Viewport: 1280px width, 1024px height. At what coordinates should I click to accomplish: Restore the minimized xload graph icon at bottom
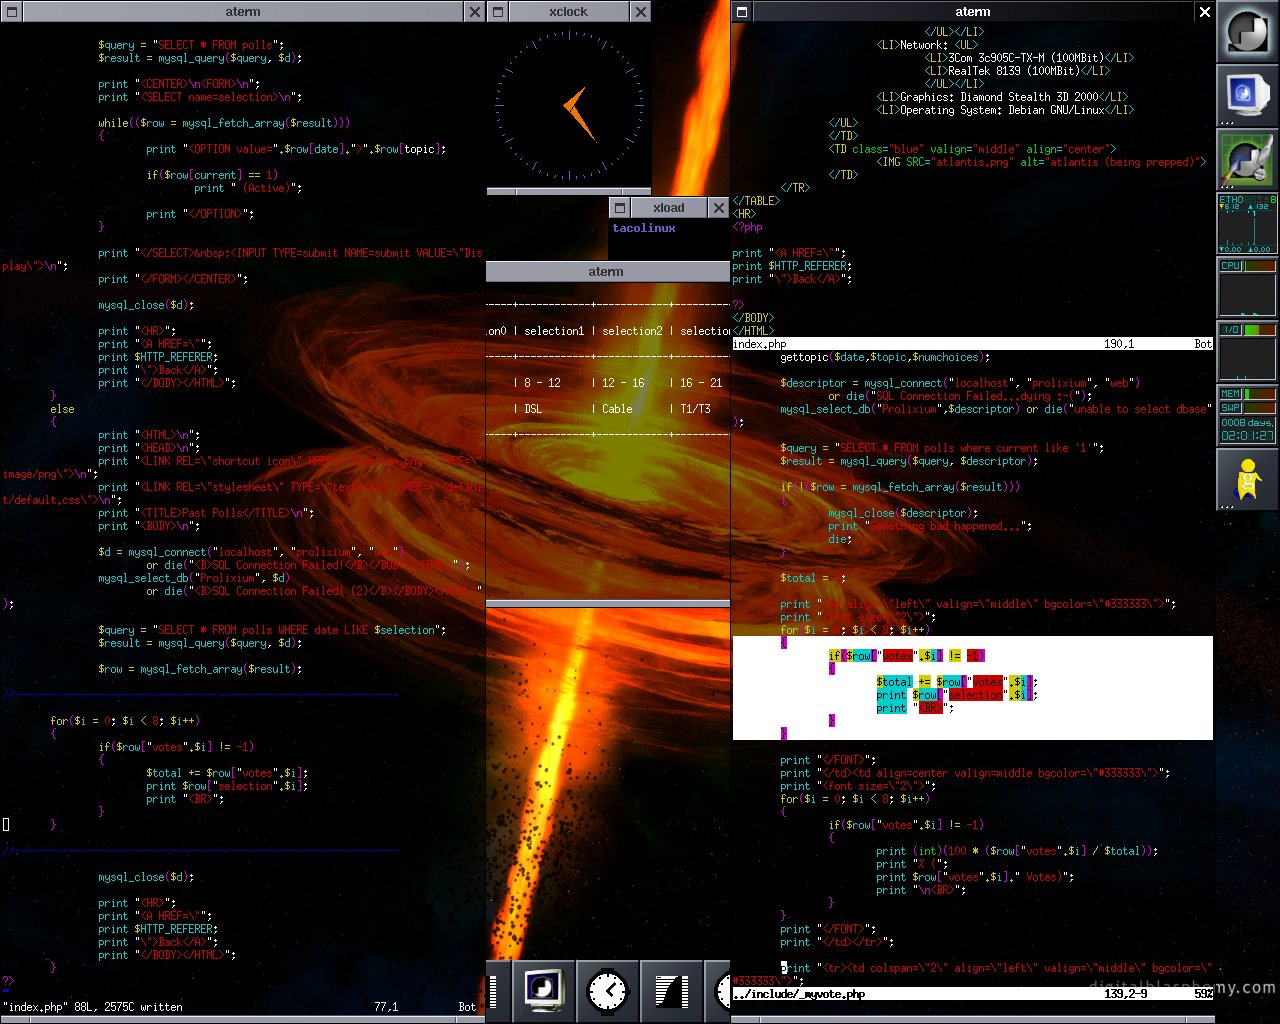tap(672, 991)
